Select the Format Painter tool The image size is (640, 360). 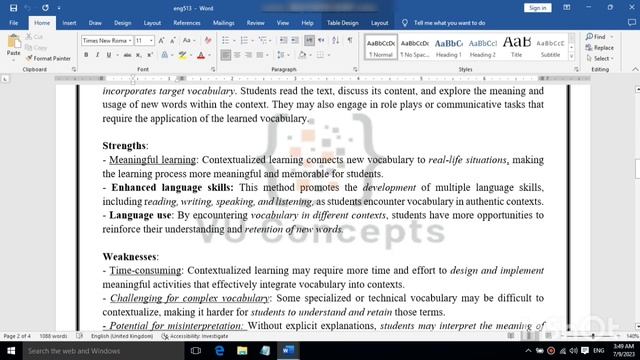(48, 58)
